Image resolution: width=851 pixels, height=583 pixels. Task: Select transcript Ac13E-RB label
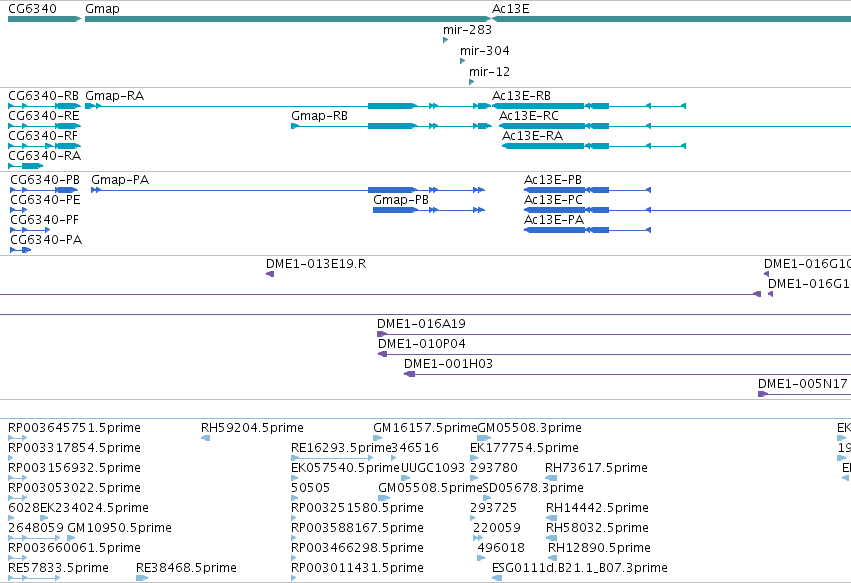pyautogui.click(x=521, y=96)
